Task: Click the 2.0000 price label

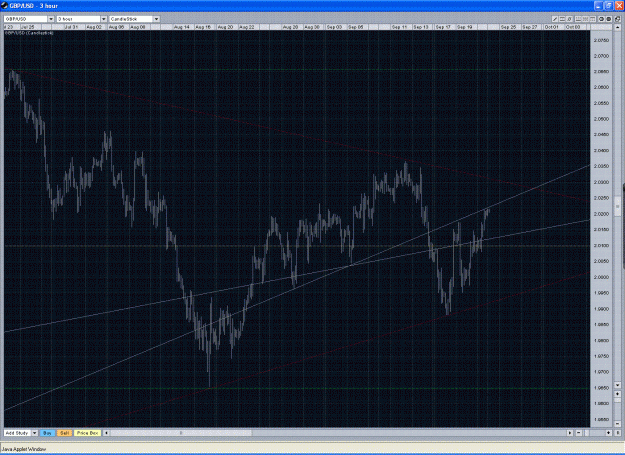Action: click(x=601, y=277)
